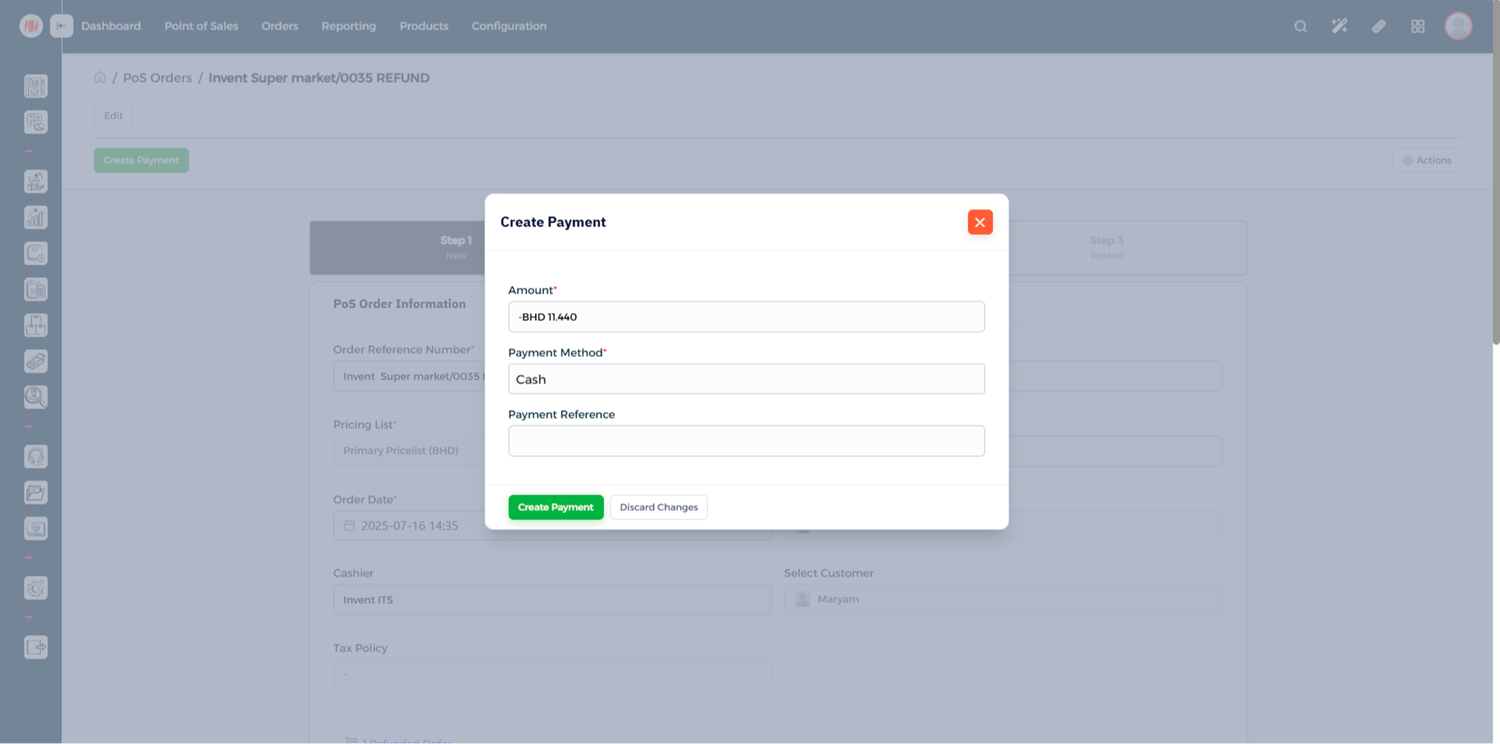Click the headset support icon in sidebar
1500x744 pixels.
[x=36, y=457]
